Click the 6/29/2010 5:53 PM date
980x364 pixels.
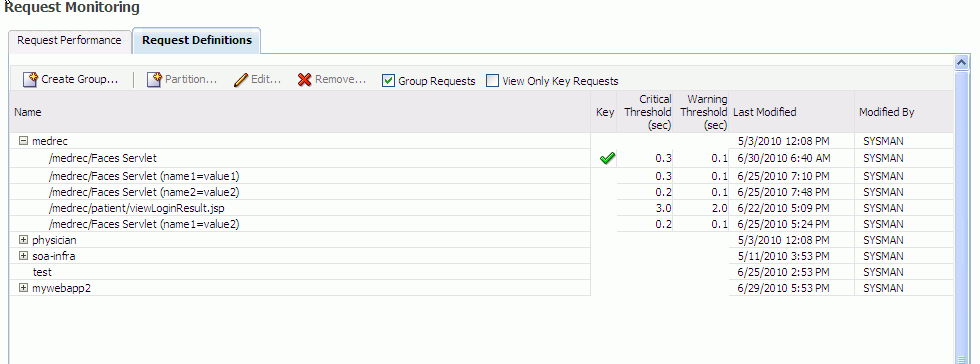[784, 288]
